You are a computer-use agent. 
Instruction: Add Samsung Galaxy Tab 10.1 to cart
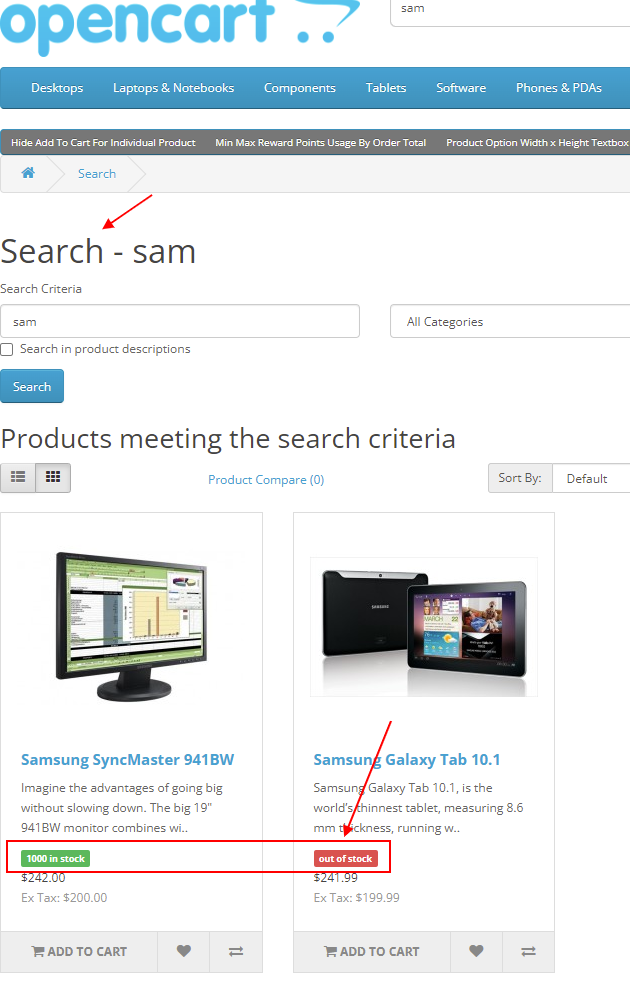[372, 951]
